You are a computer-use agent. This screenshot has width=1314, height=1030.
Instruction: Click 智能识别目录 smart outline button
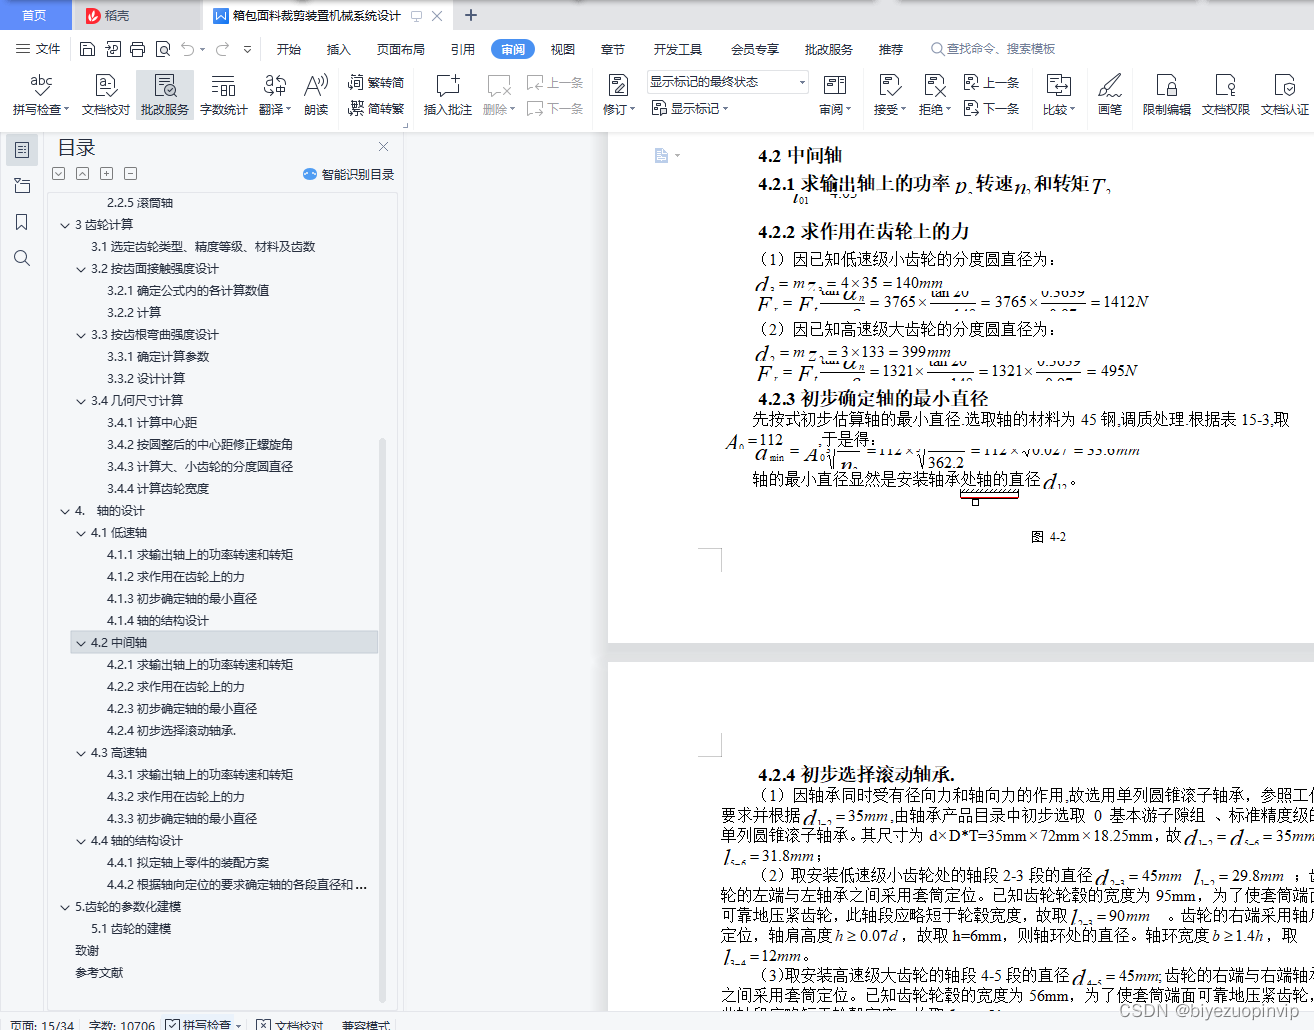[349, 174]
